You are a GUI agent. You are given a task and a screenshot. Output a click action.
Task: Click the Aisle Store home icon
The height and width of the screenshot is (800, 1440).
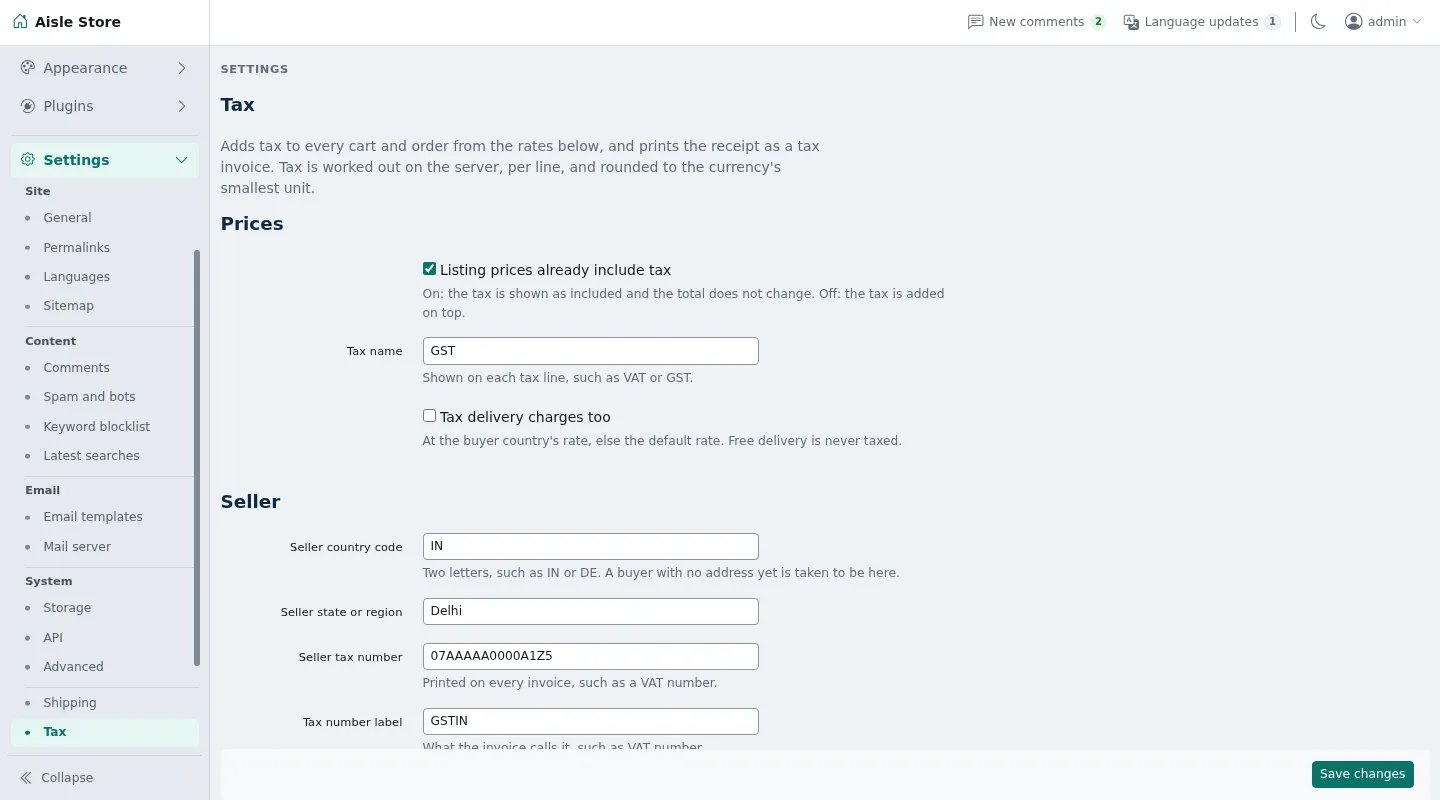[x=21, y=21]
